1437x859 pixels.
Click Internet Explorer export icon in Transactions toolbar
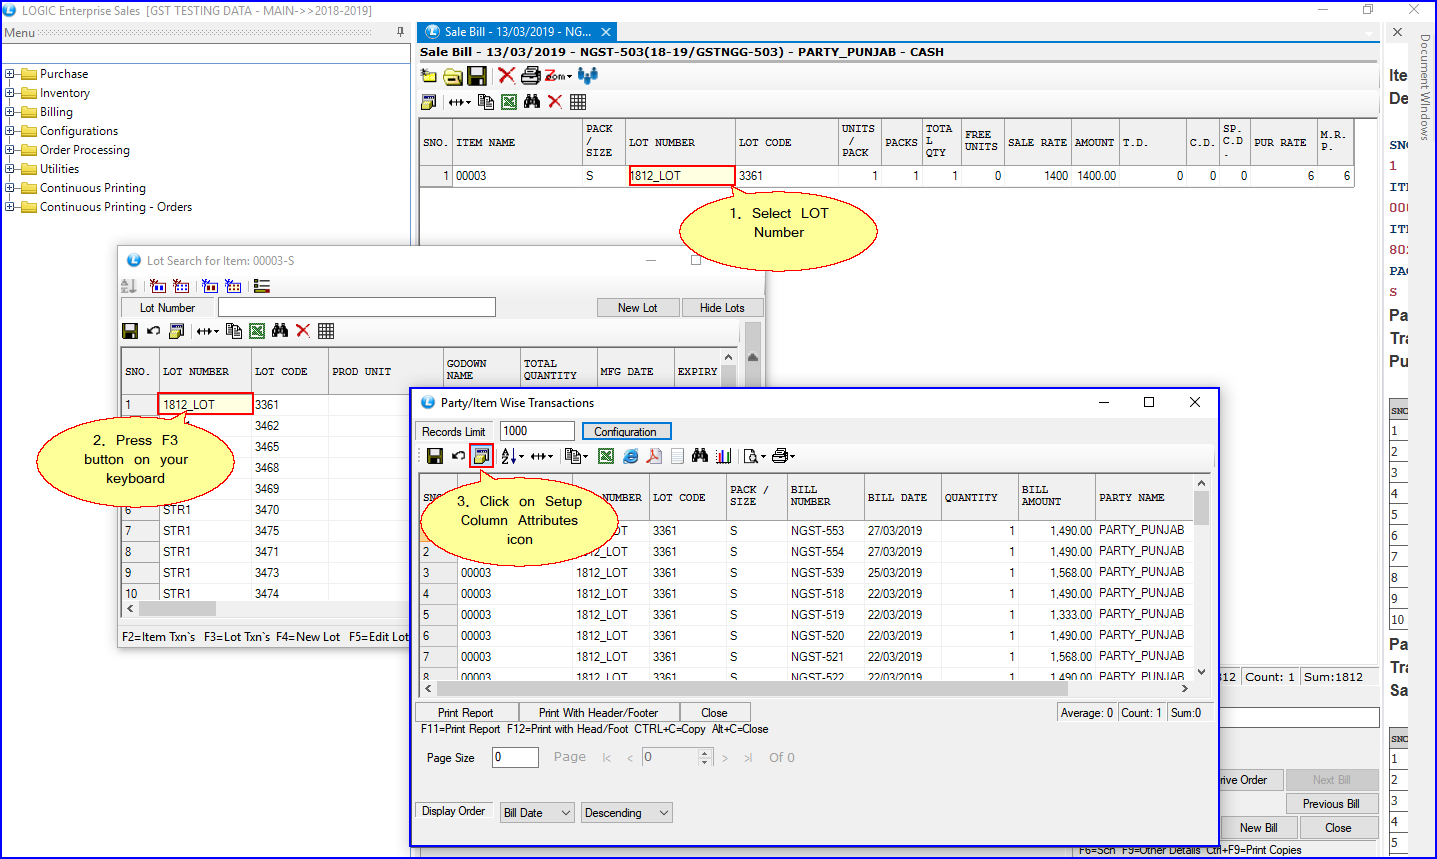coord(630,456)
